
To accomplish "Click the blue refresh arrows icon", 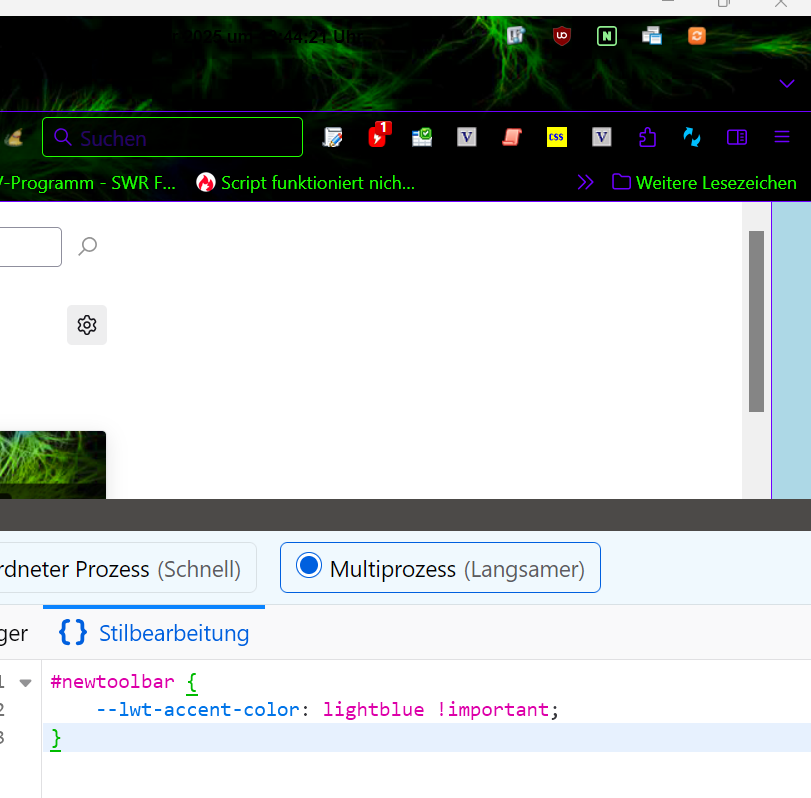I will (x=692, y=137).
